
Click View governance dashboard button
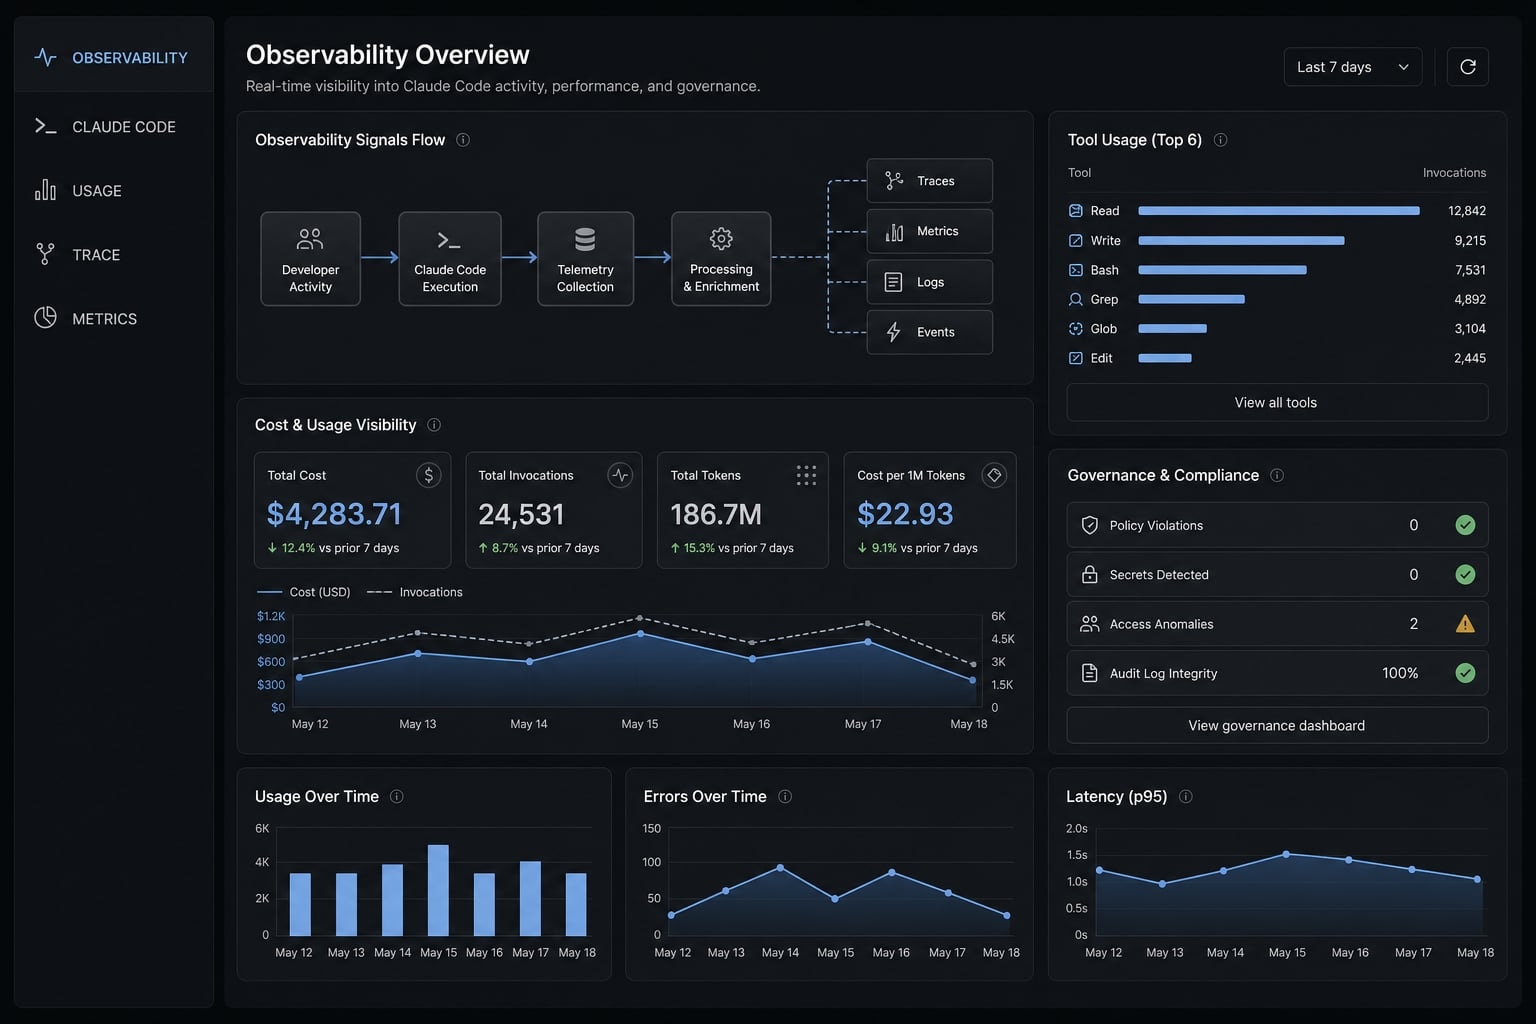pyautogui.click(x=1277, y=725)
